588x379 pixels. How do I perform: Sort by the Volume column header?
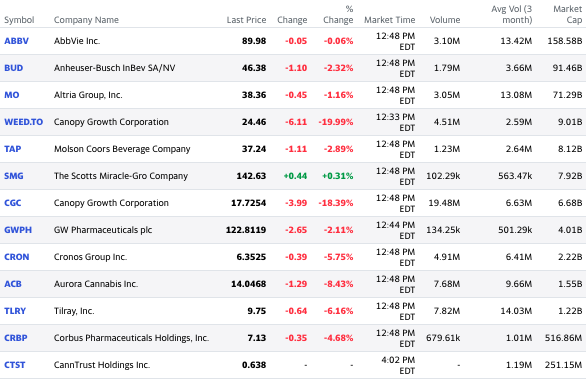click(x=445, y=20)
